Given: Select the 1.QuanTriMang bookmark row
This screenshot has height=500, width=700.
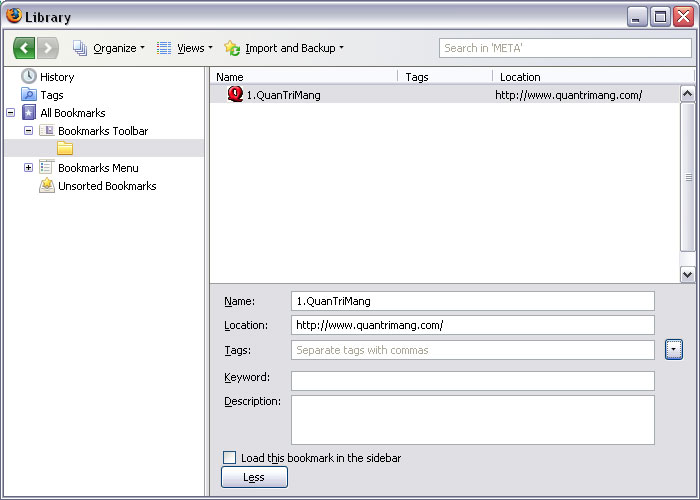Looking at the screenshot, I should click(445, 95).
